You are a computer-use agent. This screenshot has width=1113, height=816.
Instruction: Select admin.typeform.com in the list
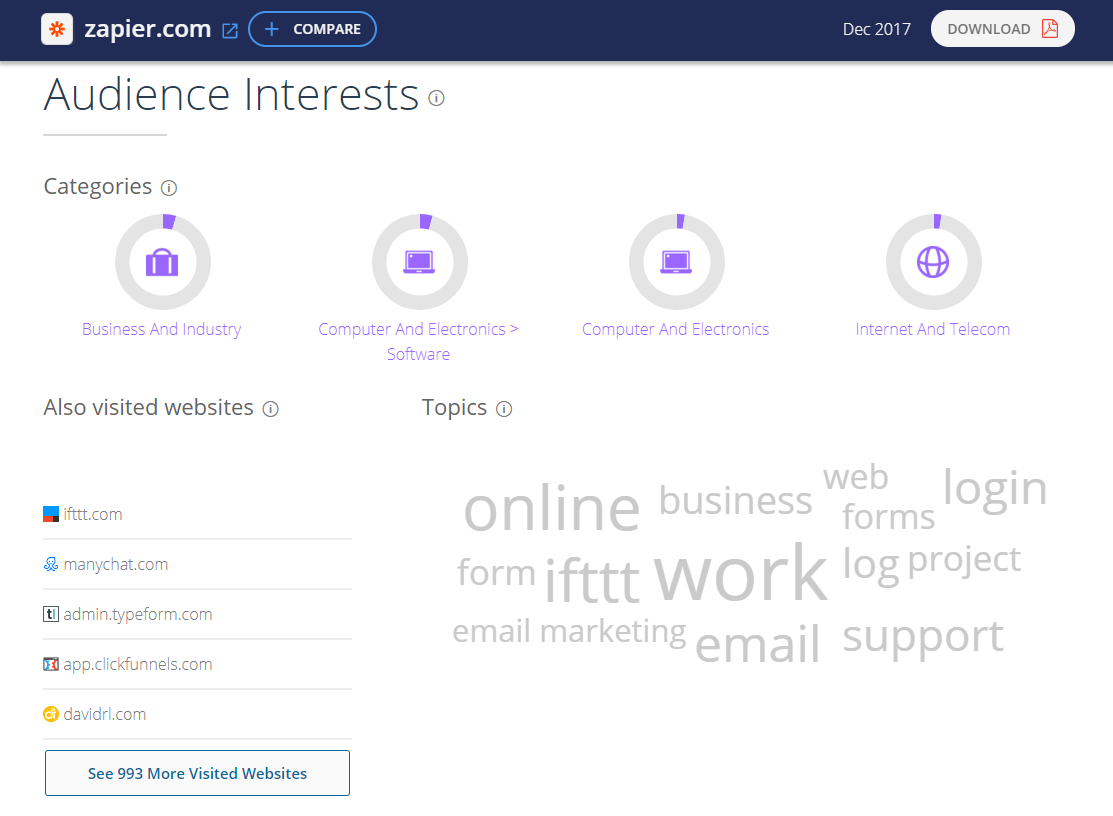coord(137,614)
